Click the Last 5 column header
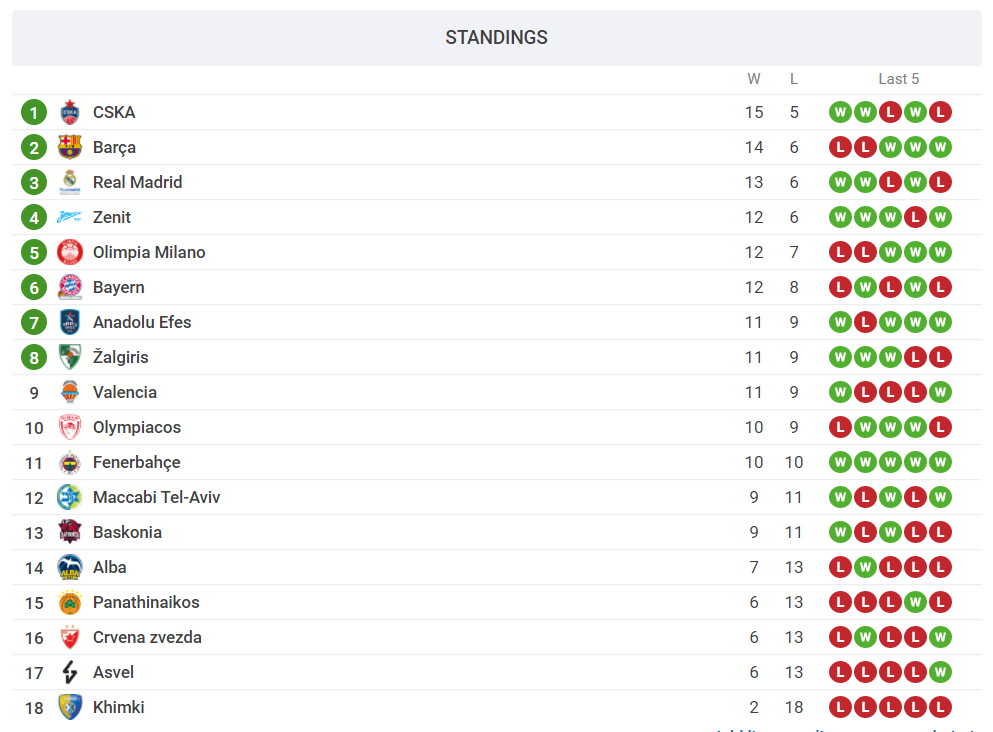The width and height of the screenshot is (993, 732). 898,79
